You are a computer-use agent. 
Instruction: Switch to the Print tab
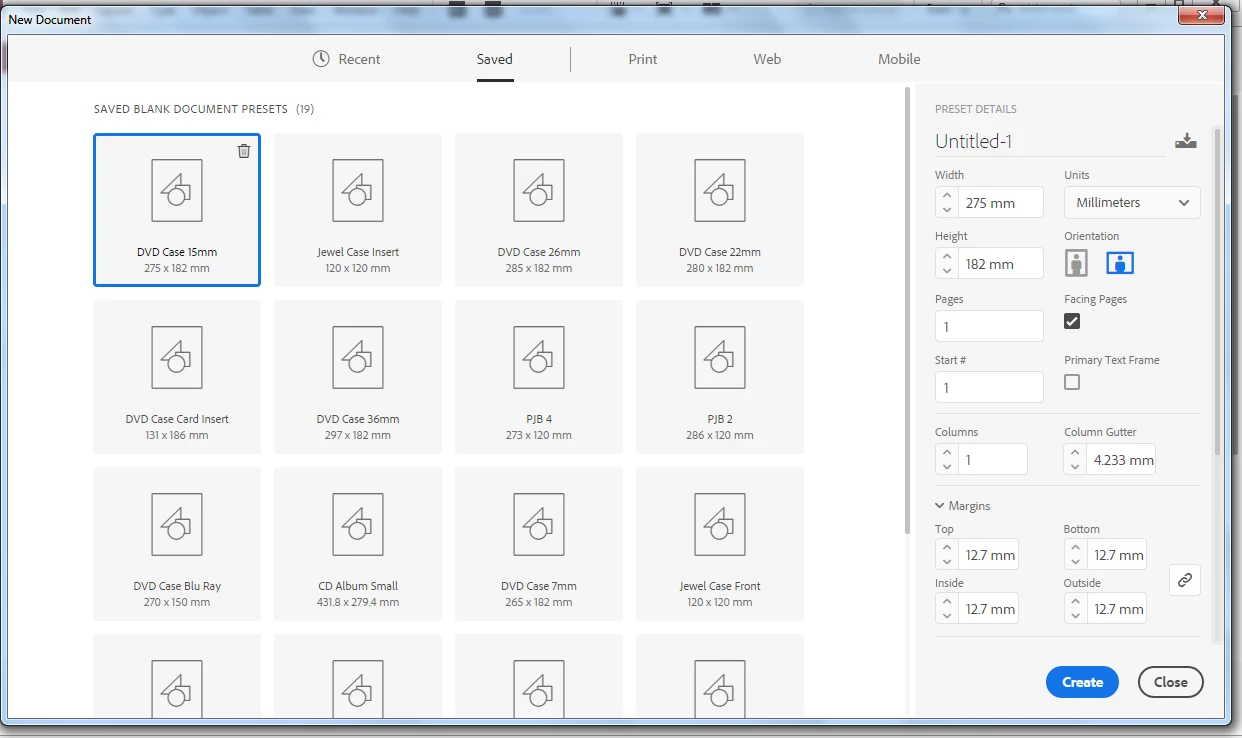tap(643, 59)
